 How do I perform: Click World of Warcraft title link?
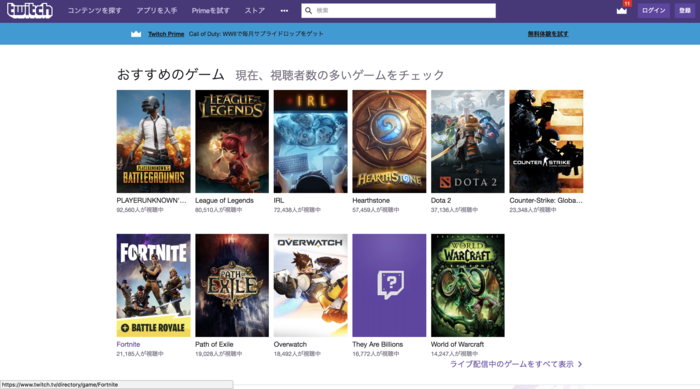(x=458, y=344)
